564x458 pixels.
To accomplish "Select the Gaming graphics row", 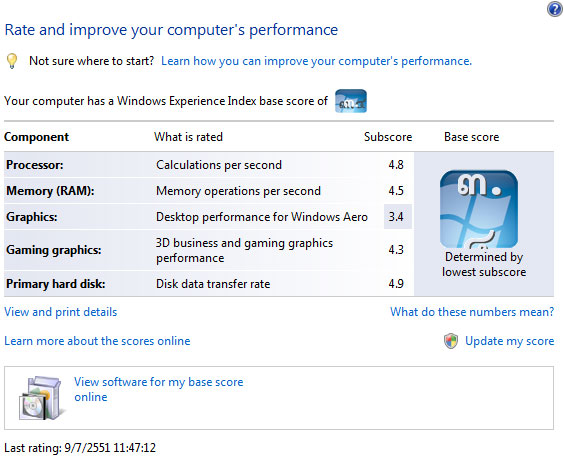I will coord(209,250).
